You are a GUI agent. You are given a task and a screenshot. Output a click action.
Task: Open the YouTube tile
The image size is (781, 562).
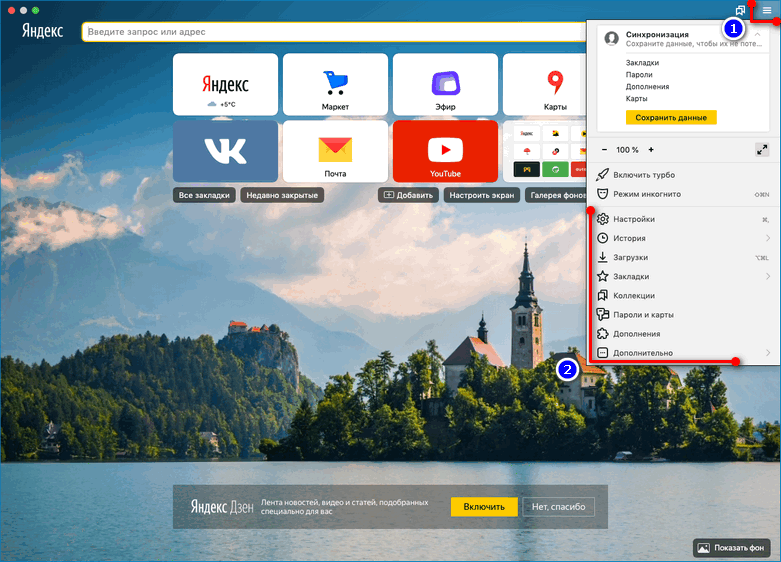coord(445,151)
